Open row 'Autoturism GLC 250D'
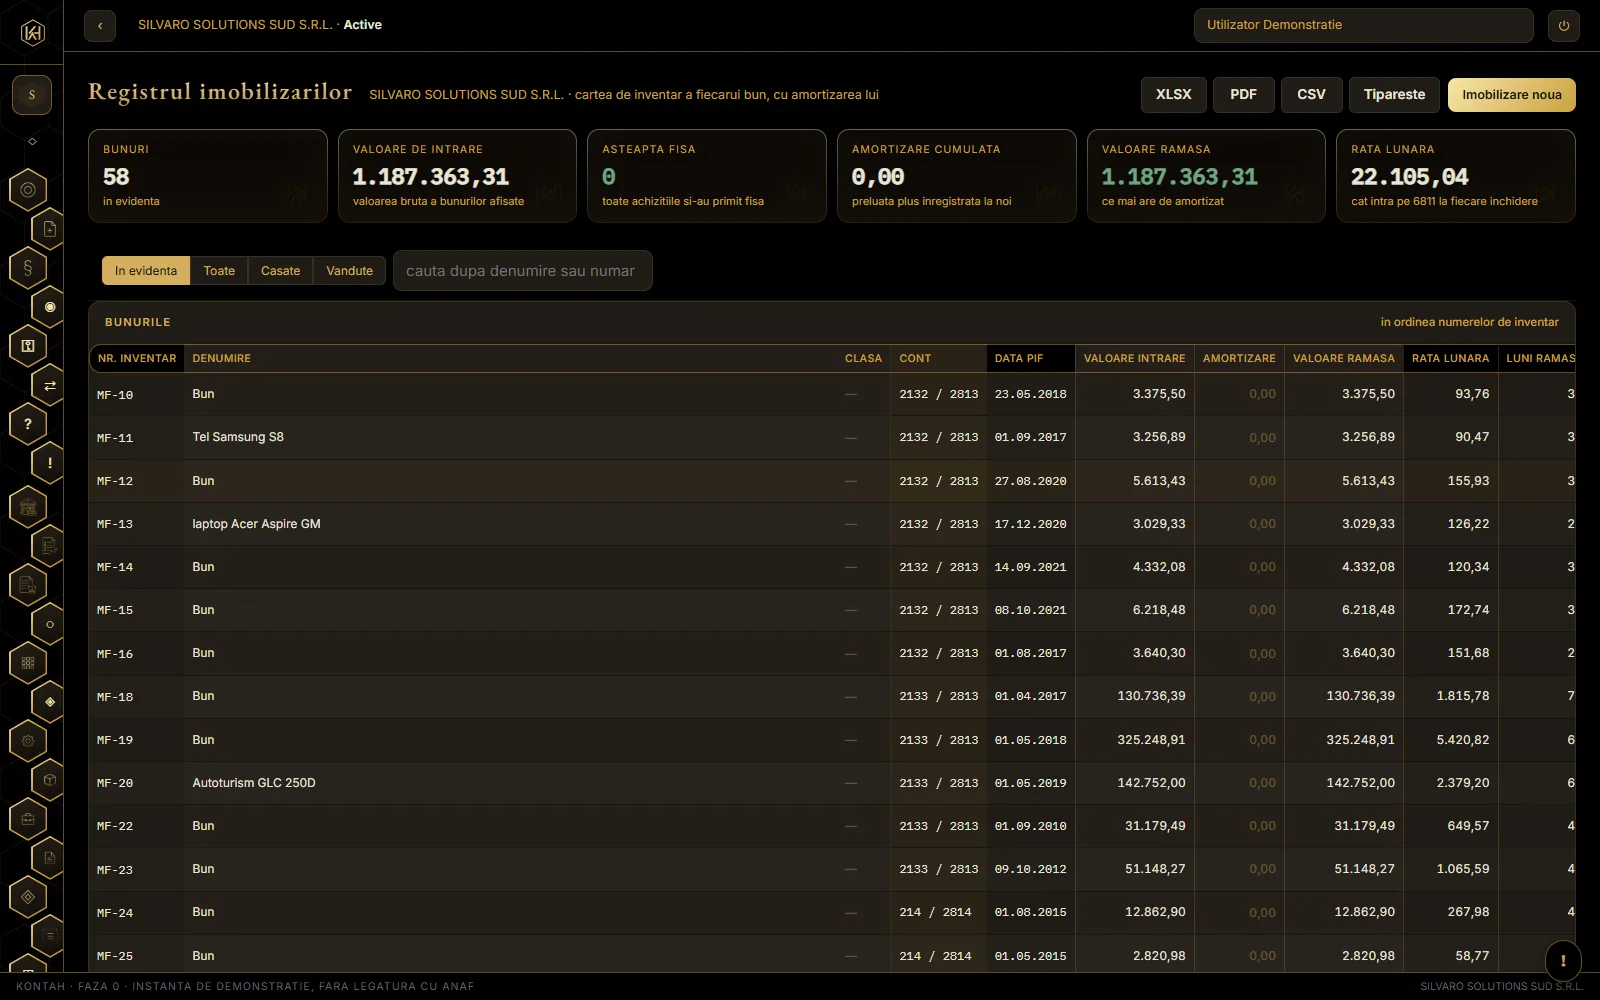This screenshot has height=1000, width=1600. [832, 783]
